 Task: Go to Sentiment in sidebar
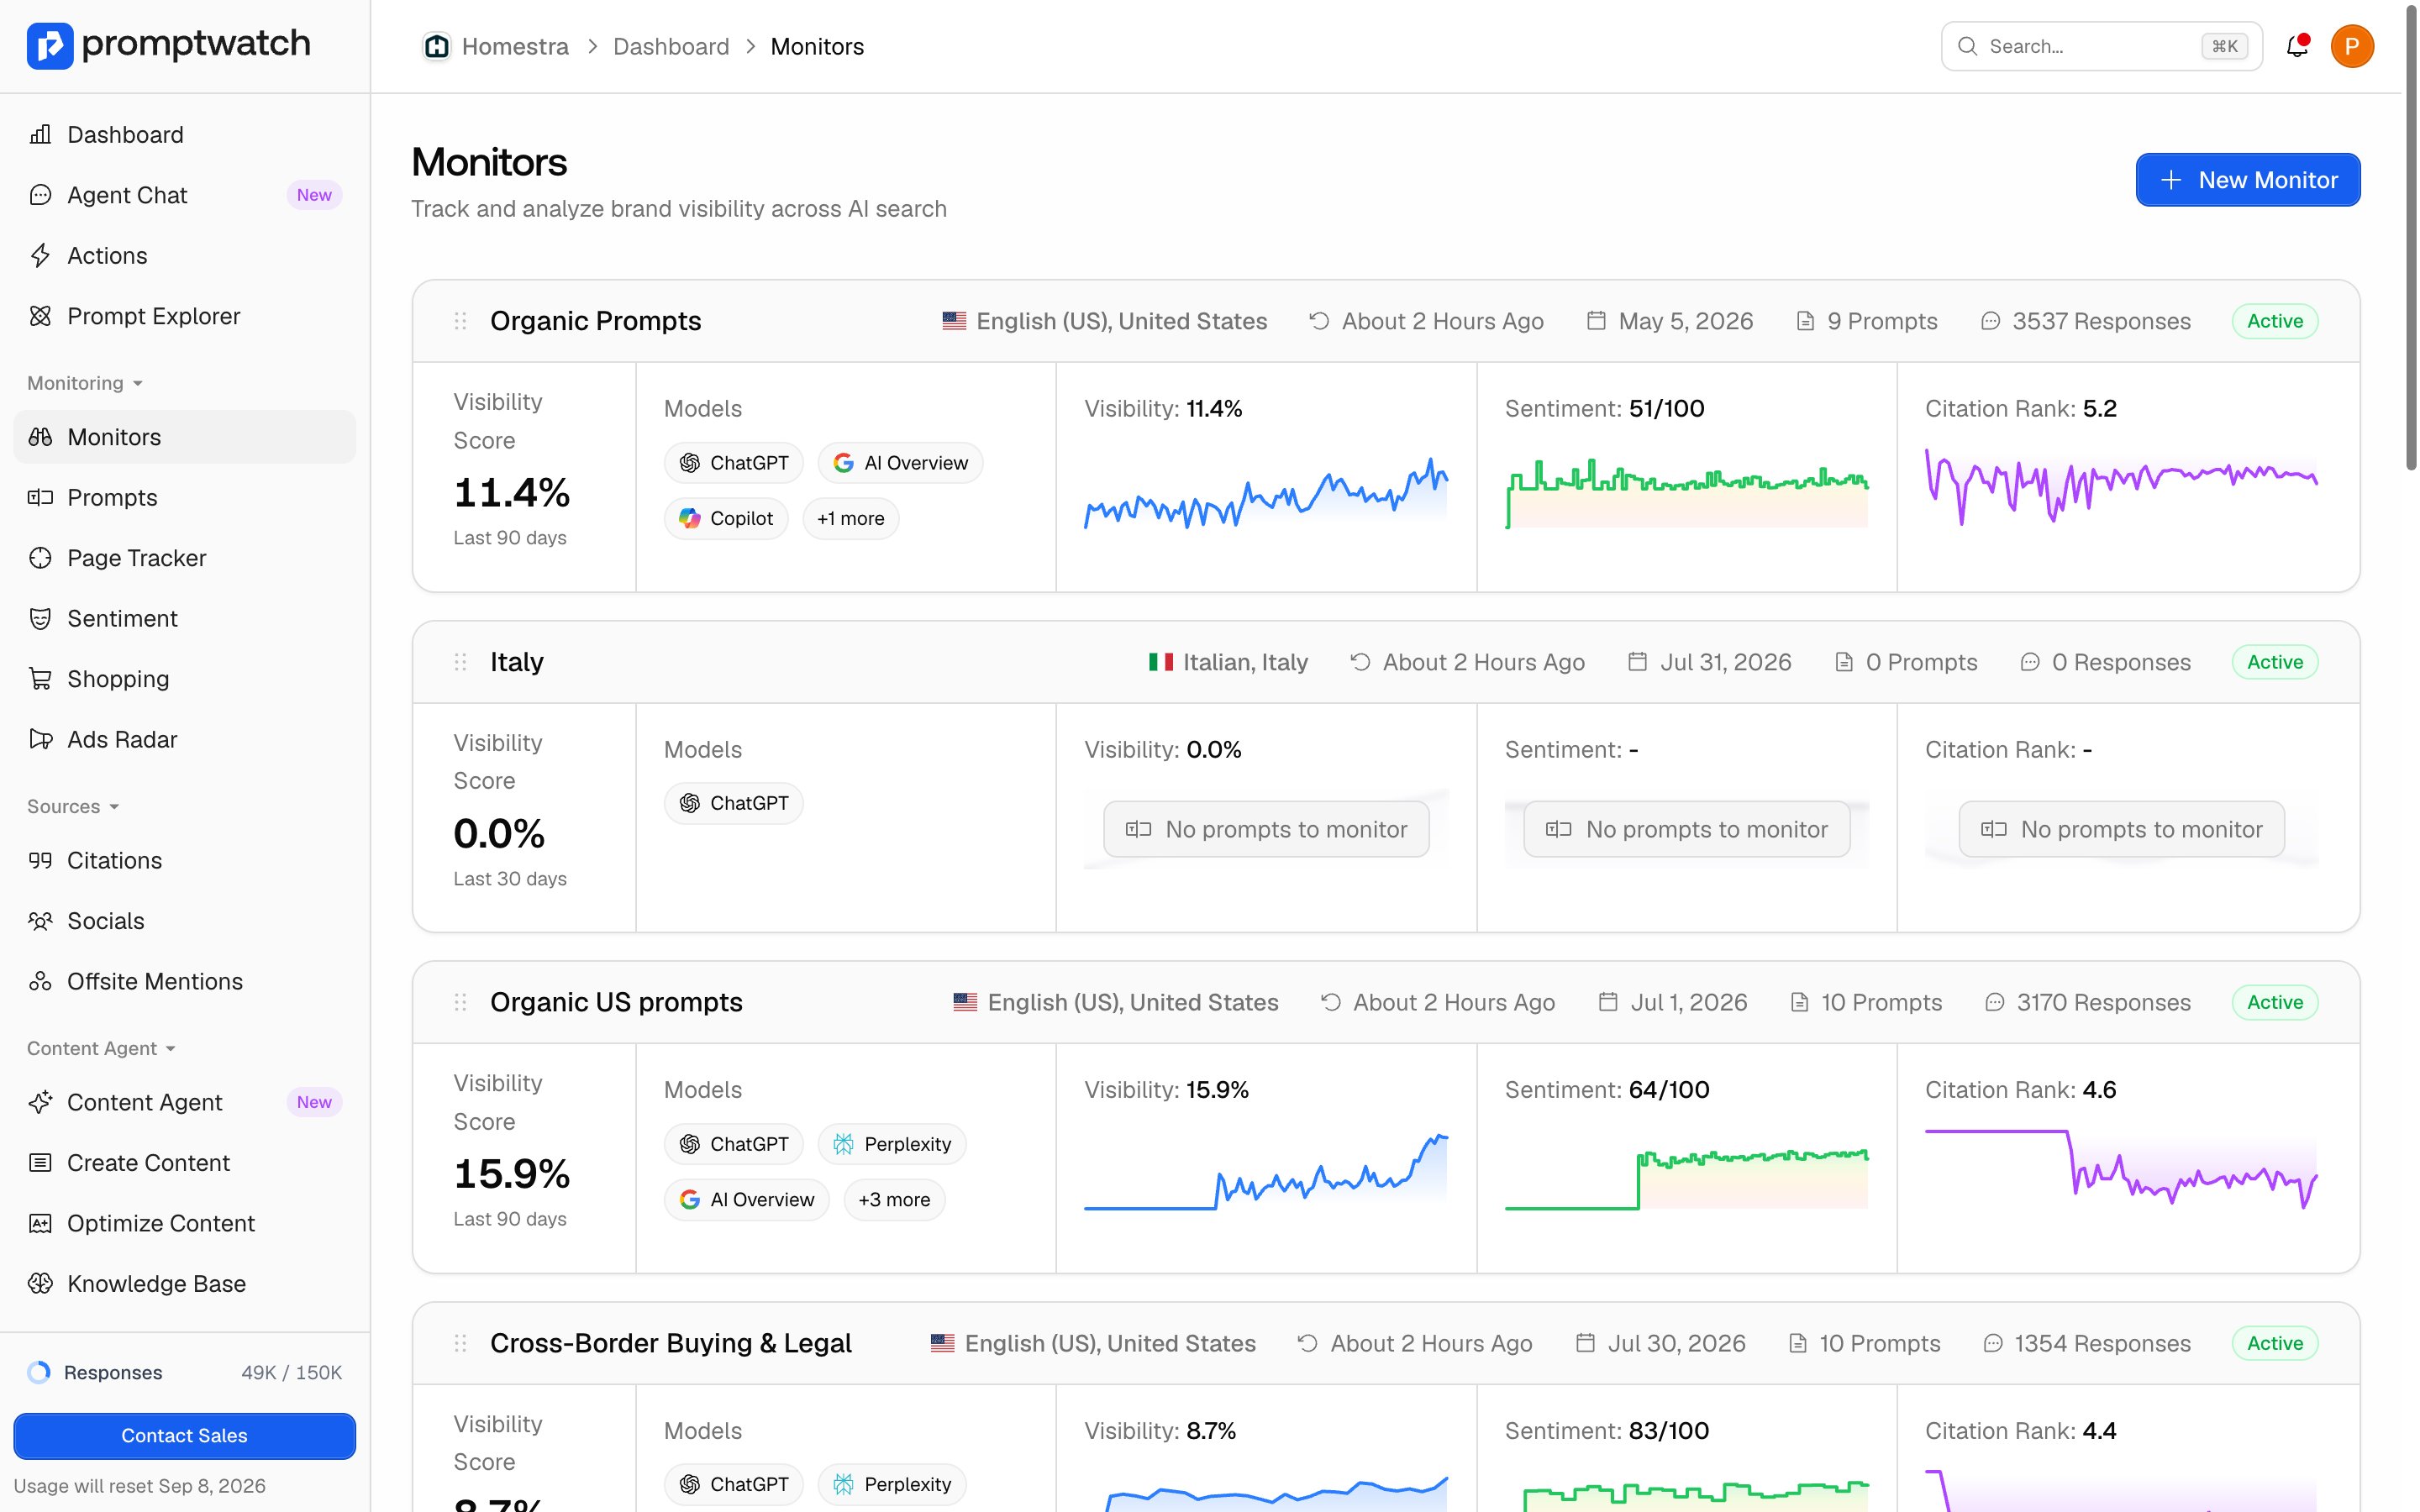185,618
